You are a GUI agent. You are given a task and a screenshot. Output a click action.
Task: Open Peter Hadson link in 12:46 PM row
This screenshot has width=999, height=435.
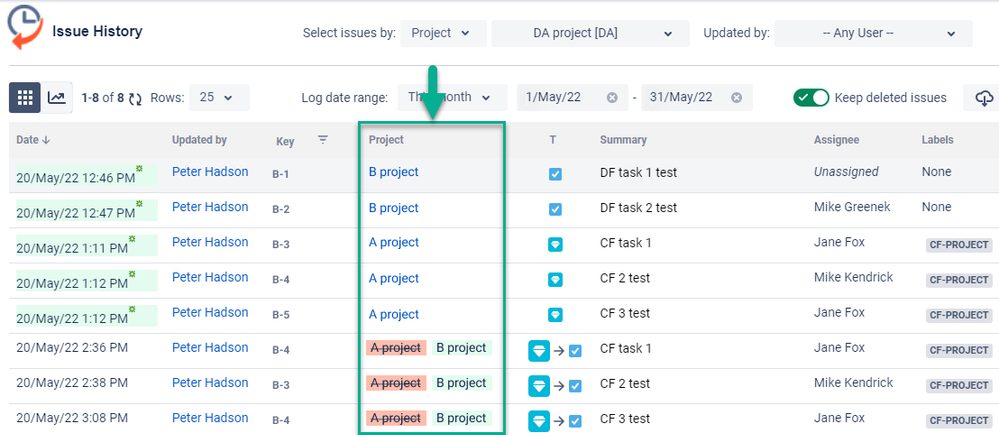point(210,171)
